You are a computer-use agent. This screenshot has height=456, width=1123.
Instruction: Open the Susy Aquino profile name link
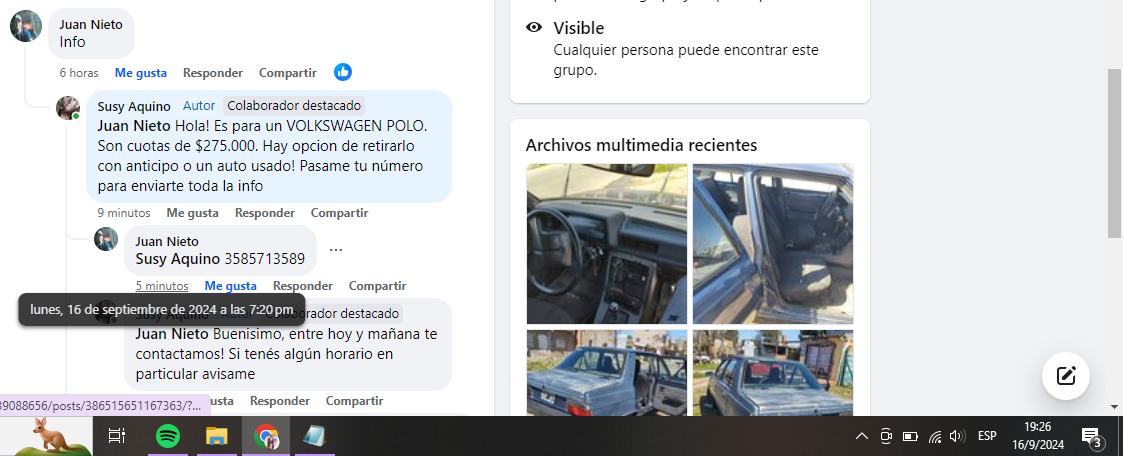(x=134, y=106)
